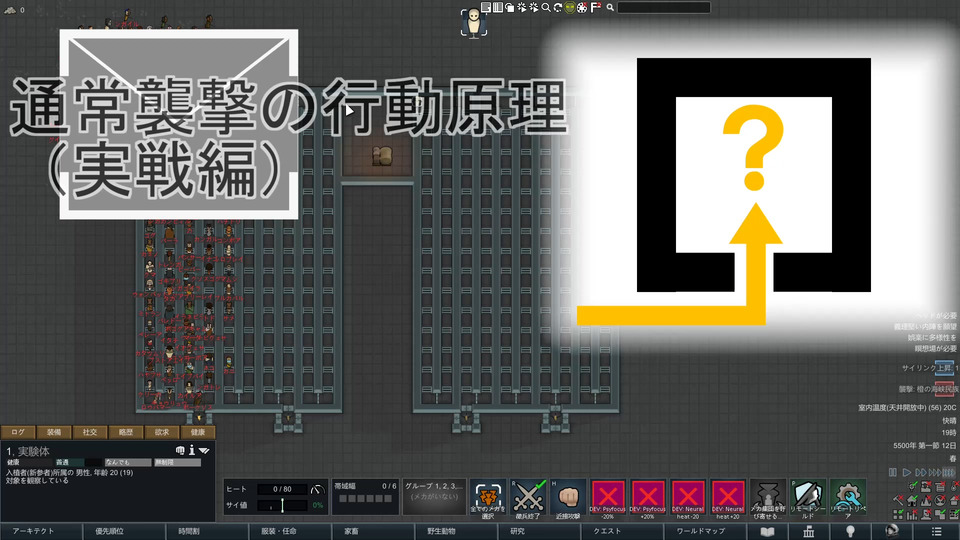Toggle the auto home area house icon

pyautogui.click(x=912, y=500)
